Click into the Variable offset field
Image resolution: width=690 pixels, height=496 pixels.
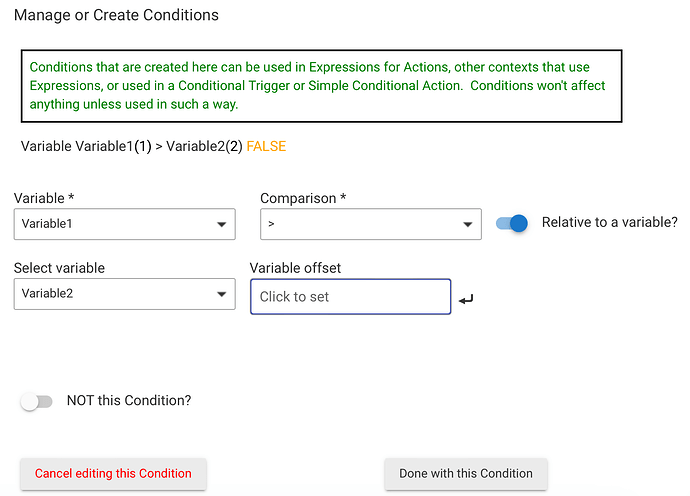[x=350, y=297]
